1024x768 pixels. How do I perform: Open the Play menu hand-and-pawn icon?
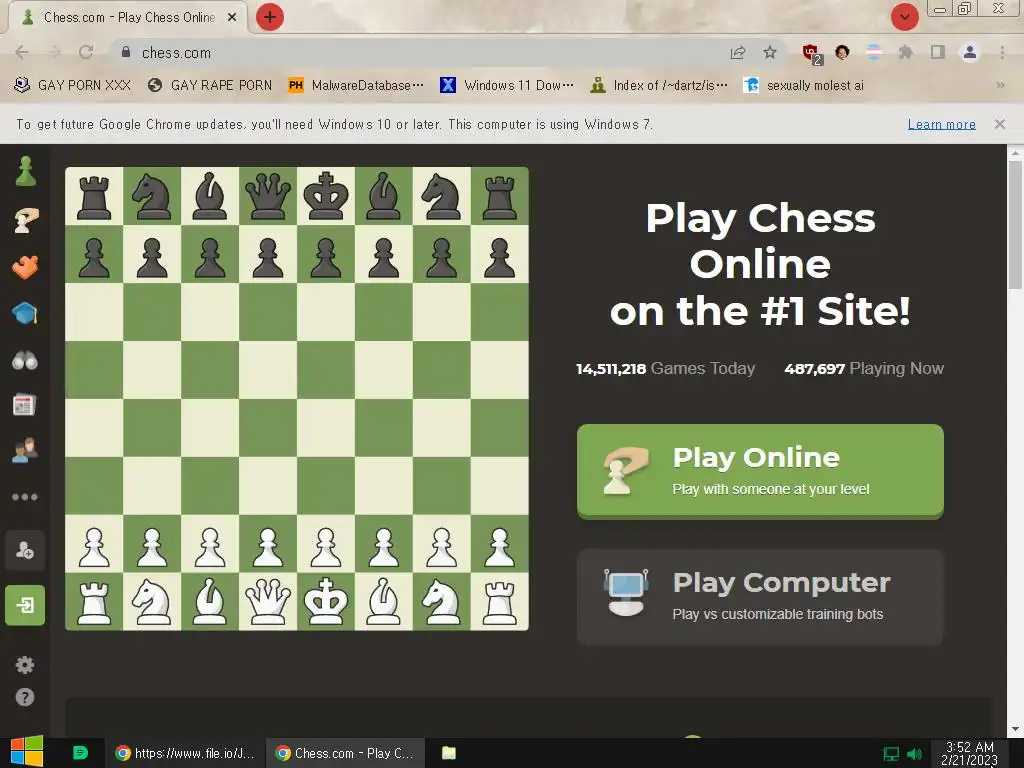(25, 220)
